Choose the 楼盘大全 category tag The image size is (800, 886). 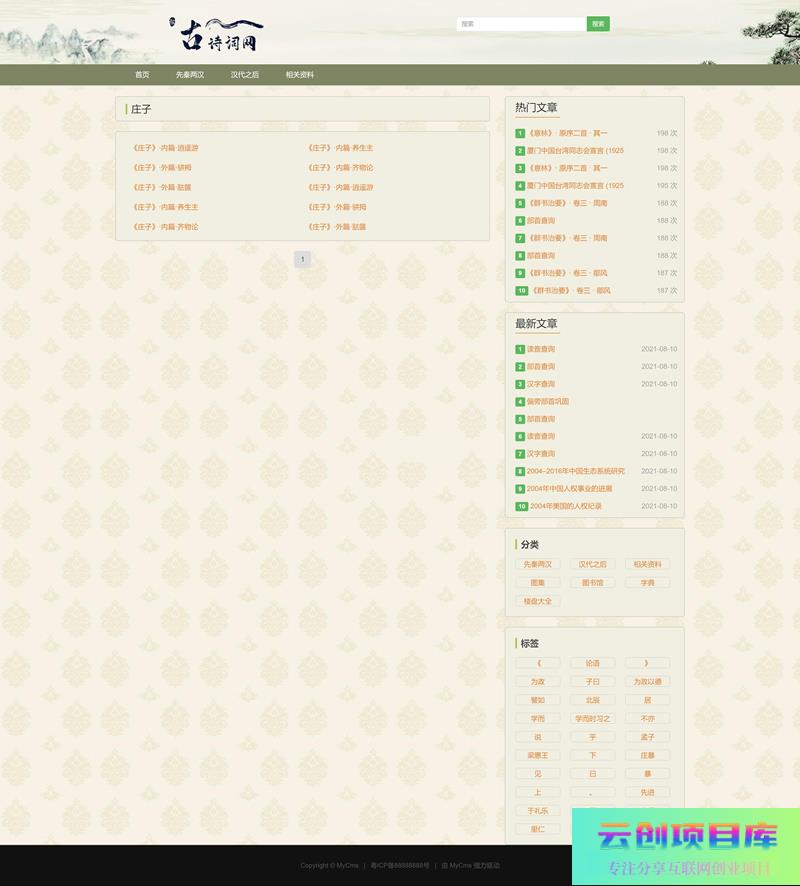(x=538, y=602)
